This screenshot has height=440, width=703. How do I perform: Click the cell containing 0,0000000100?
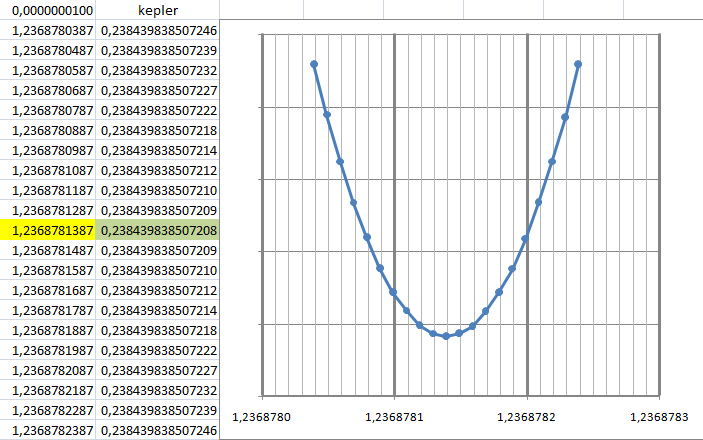[x=48, y=10]
